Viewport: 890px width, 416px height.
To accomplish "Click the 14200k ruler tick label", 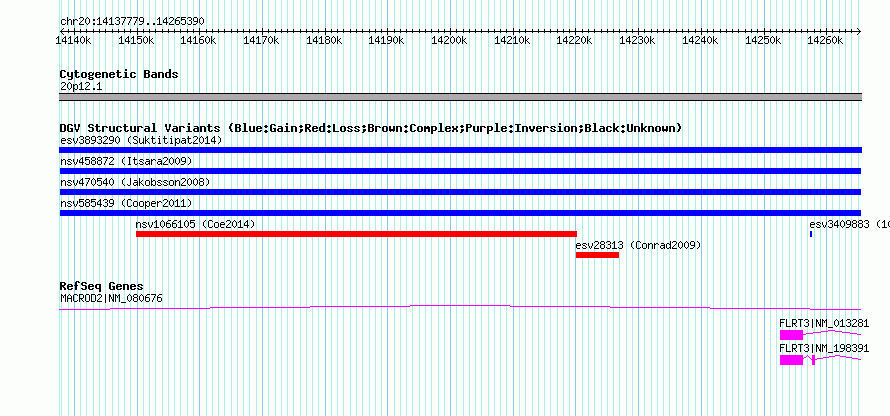I will pos(449,40).
